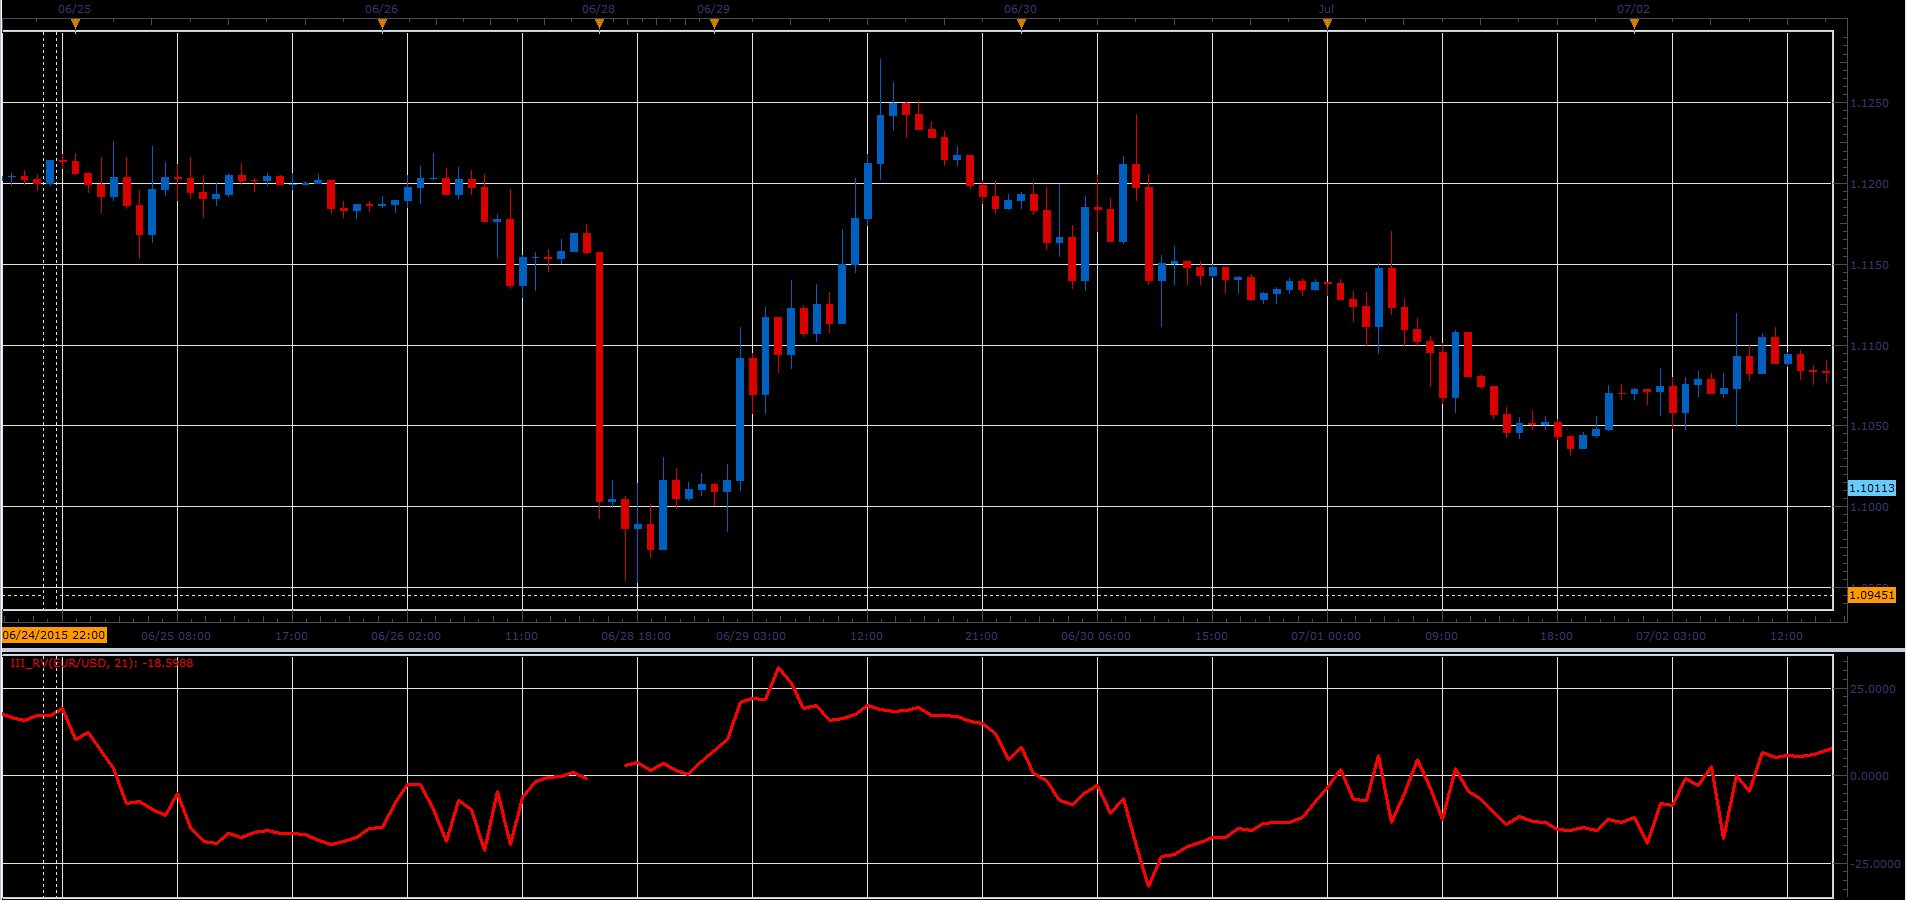
Task: Click the 1.1250 price axis label
Action: tap(1869, 103)
